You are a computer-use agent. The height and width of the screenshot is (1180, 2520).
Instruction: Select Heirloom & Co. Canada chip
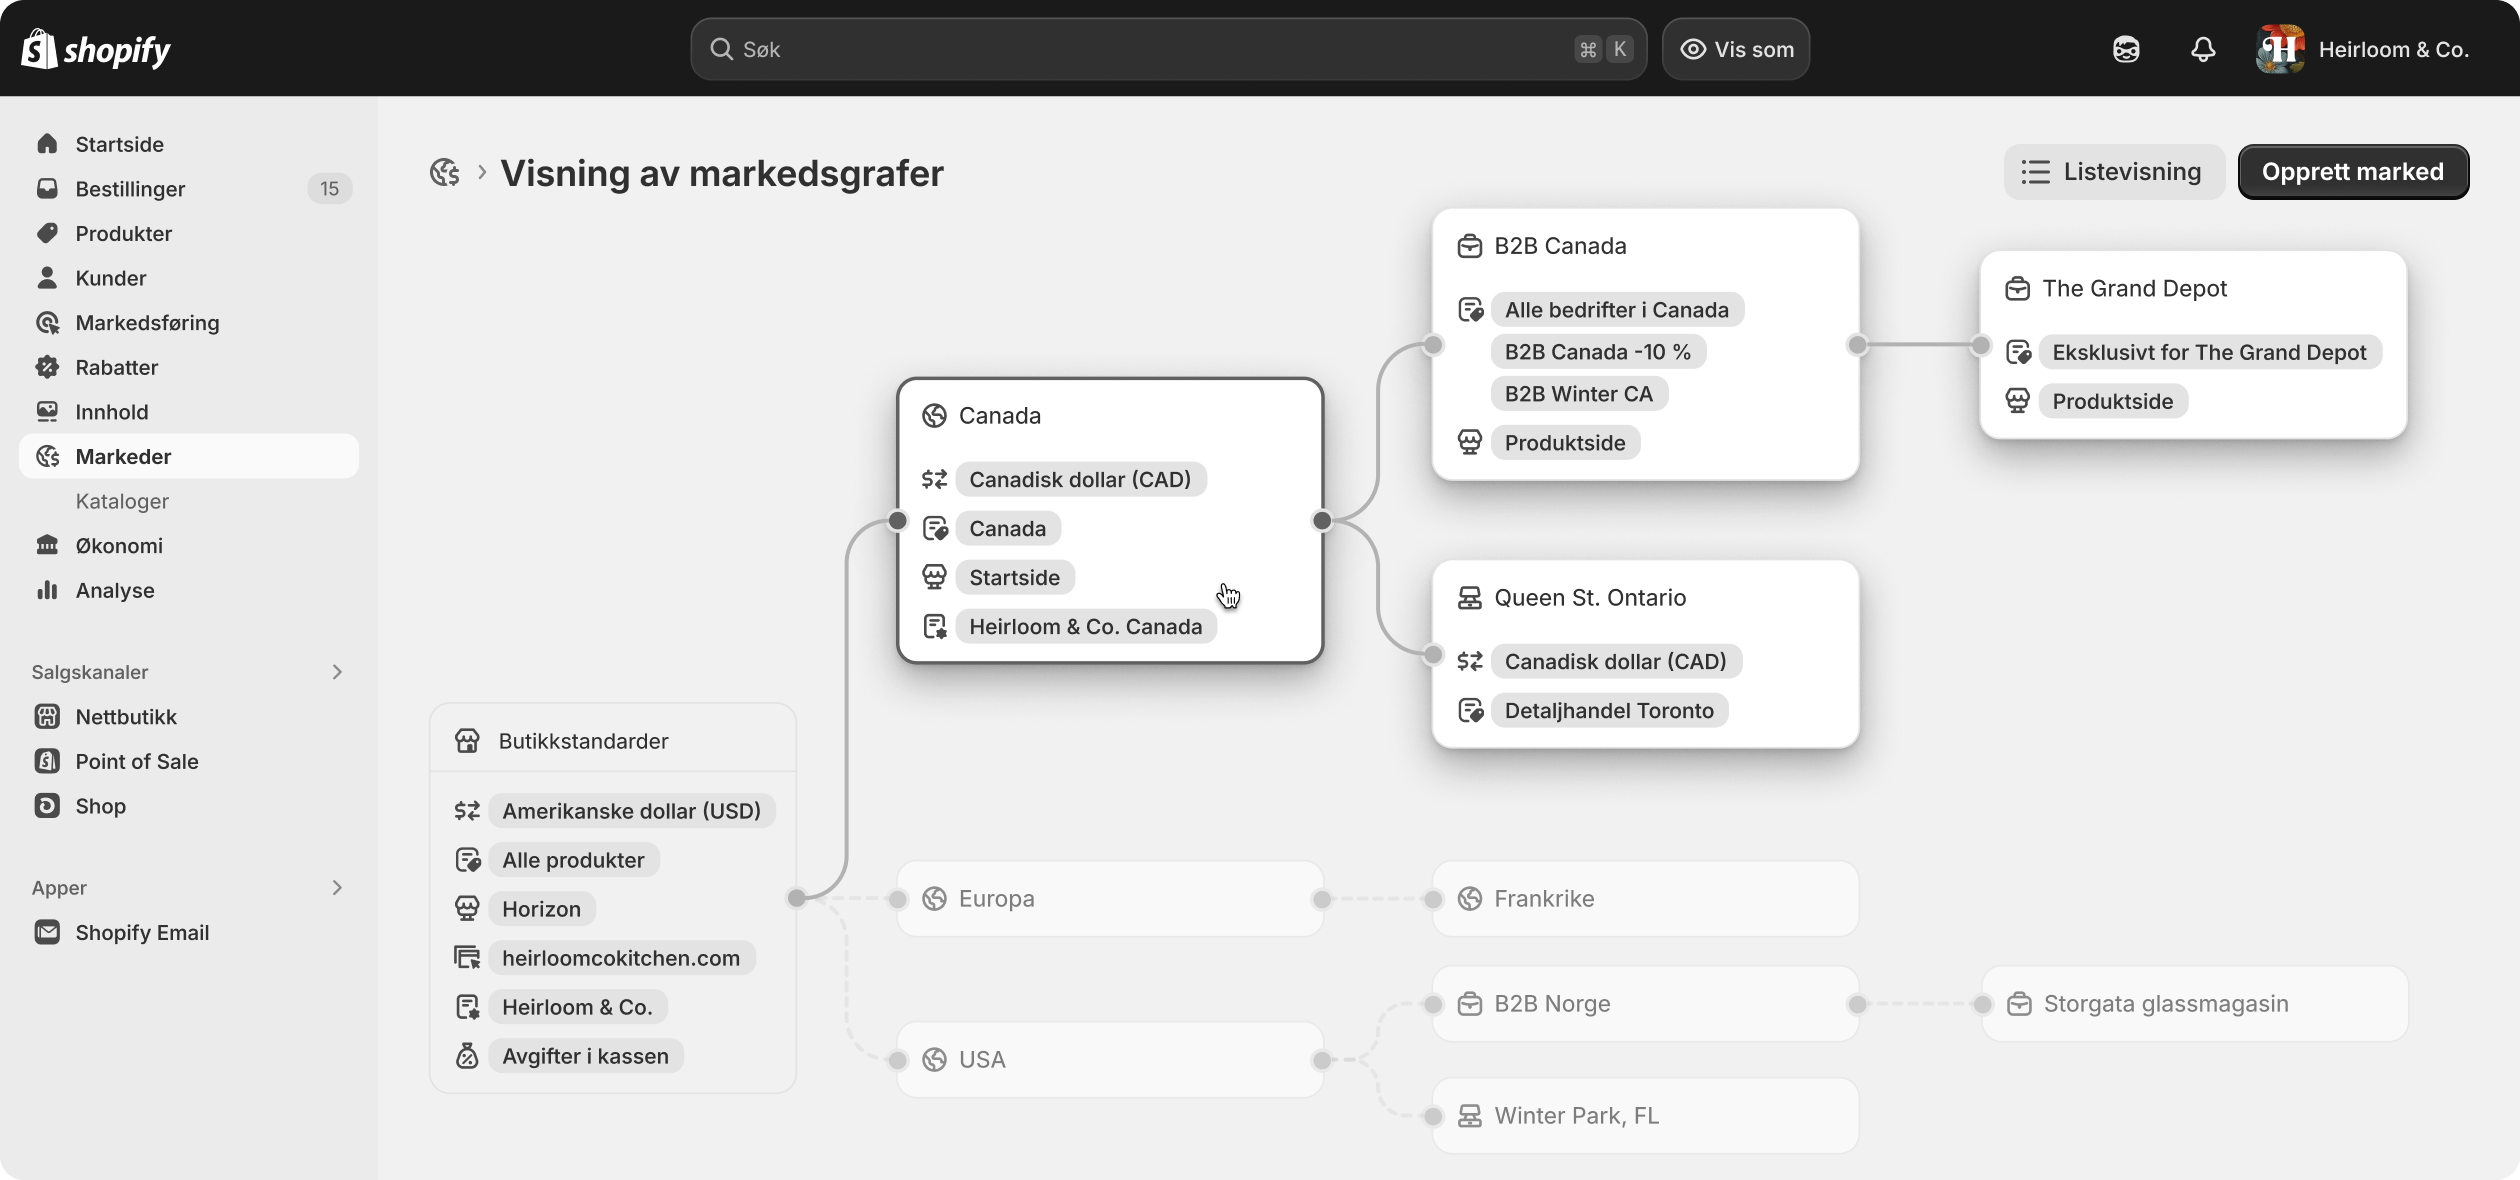[x=1085, y=627]
